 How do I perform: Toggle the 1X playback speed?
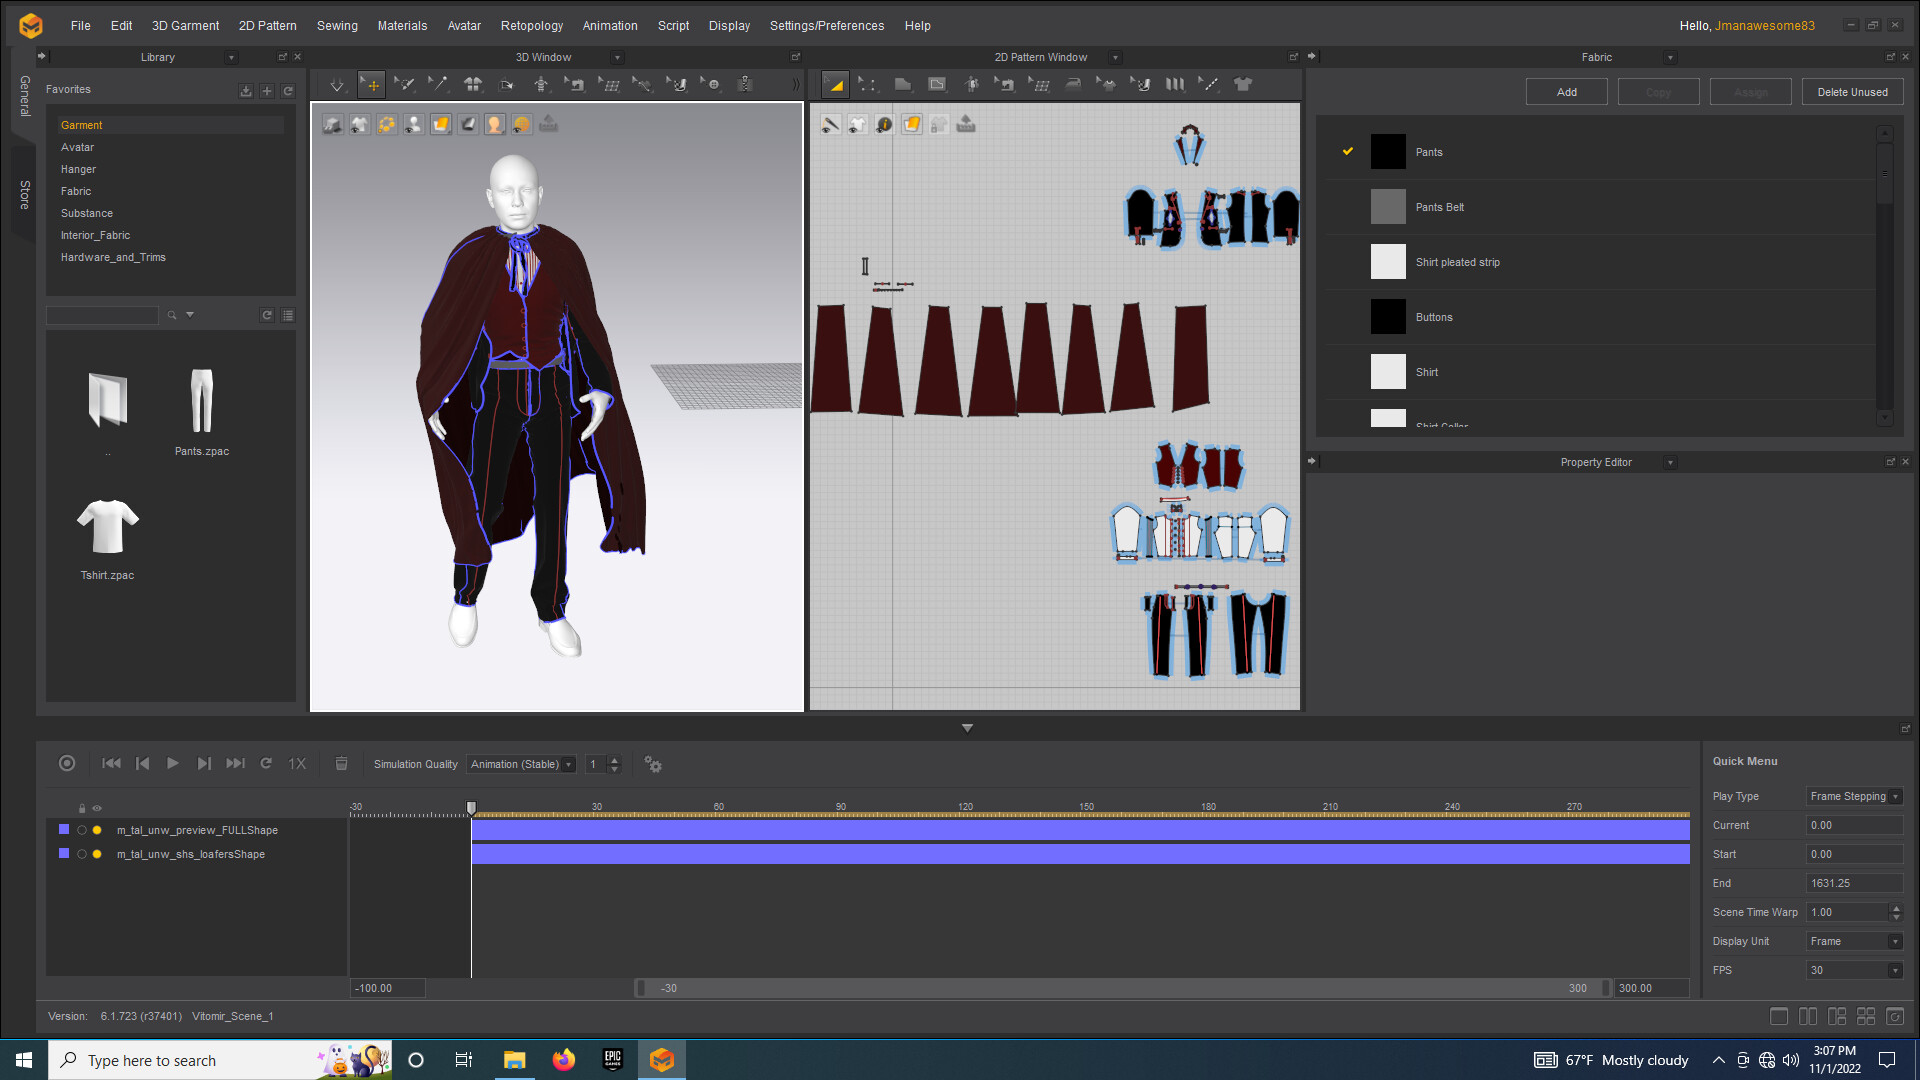[297, 764]
